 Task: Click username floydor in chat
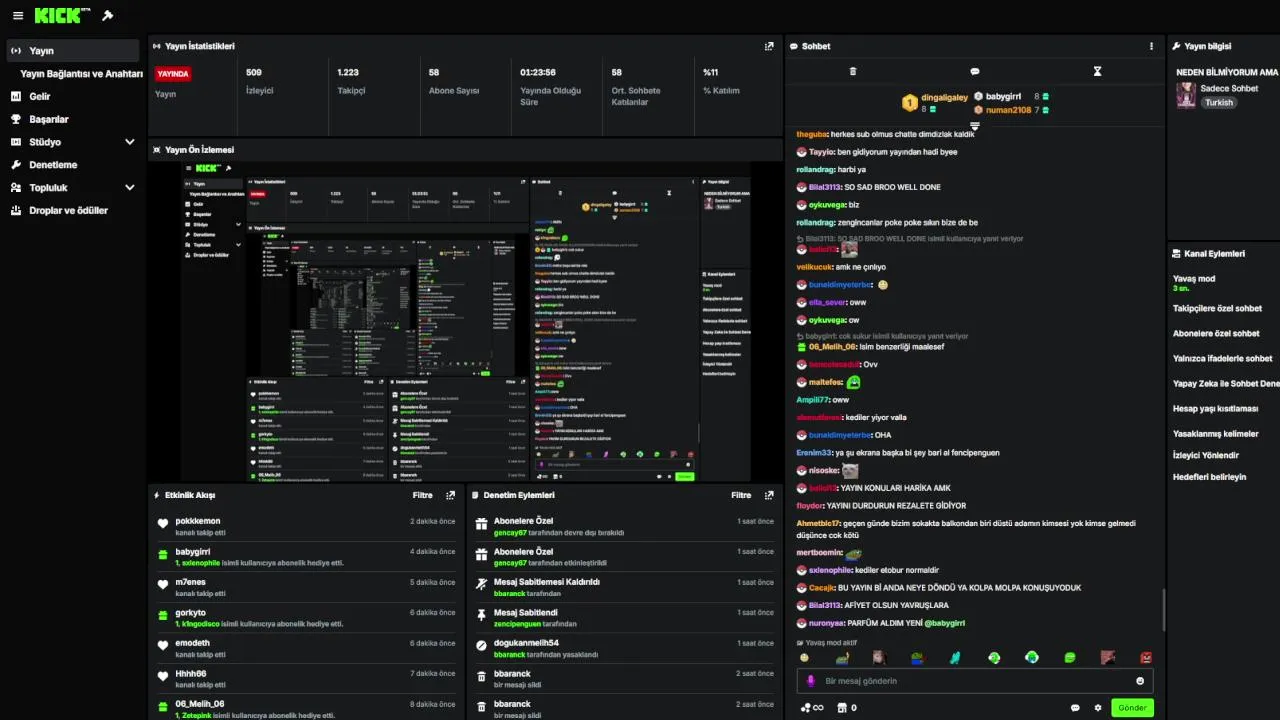point(810,506)
